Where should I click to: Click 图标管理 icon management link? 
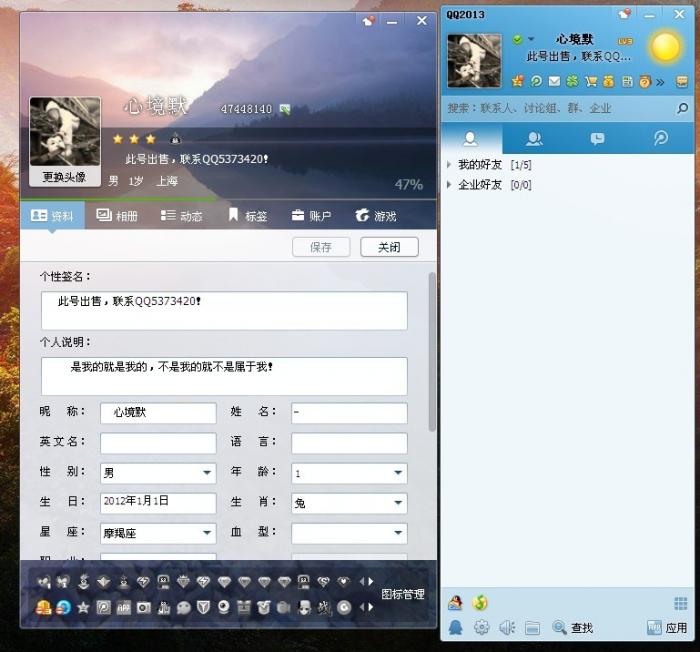click(x=403, y=594)
